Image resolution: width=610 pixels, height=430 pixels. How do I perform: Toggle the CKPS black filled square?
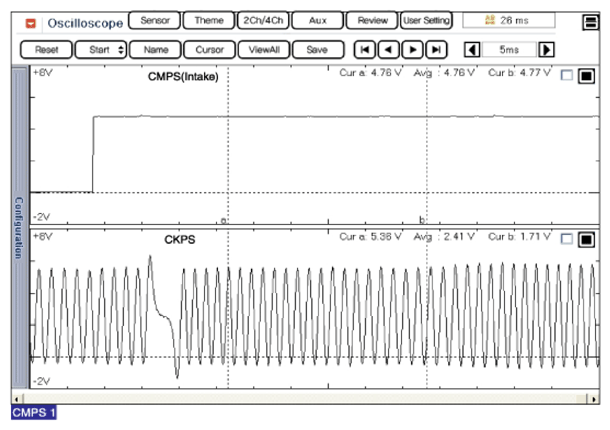tap(586, 240)
